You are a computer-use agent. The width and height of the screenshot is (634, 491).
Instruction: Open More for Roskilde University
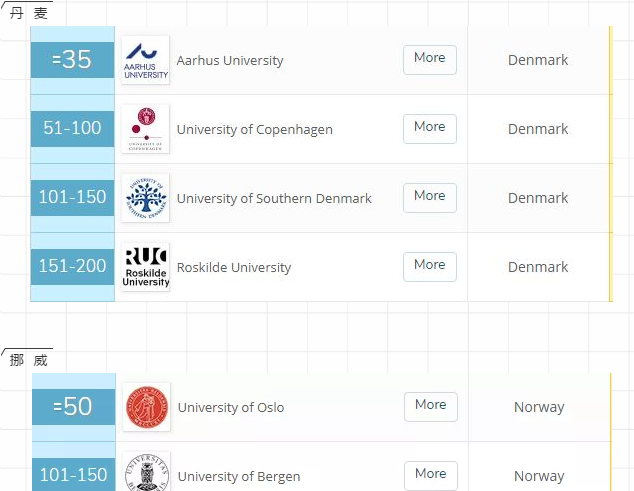[430, 267]
